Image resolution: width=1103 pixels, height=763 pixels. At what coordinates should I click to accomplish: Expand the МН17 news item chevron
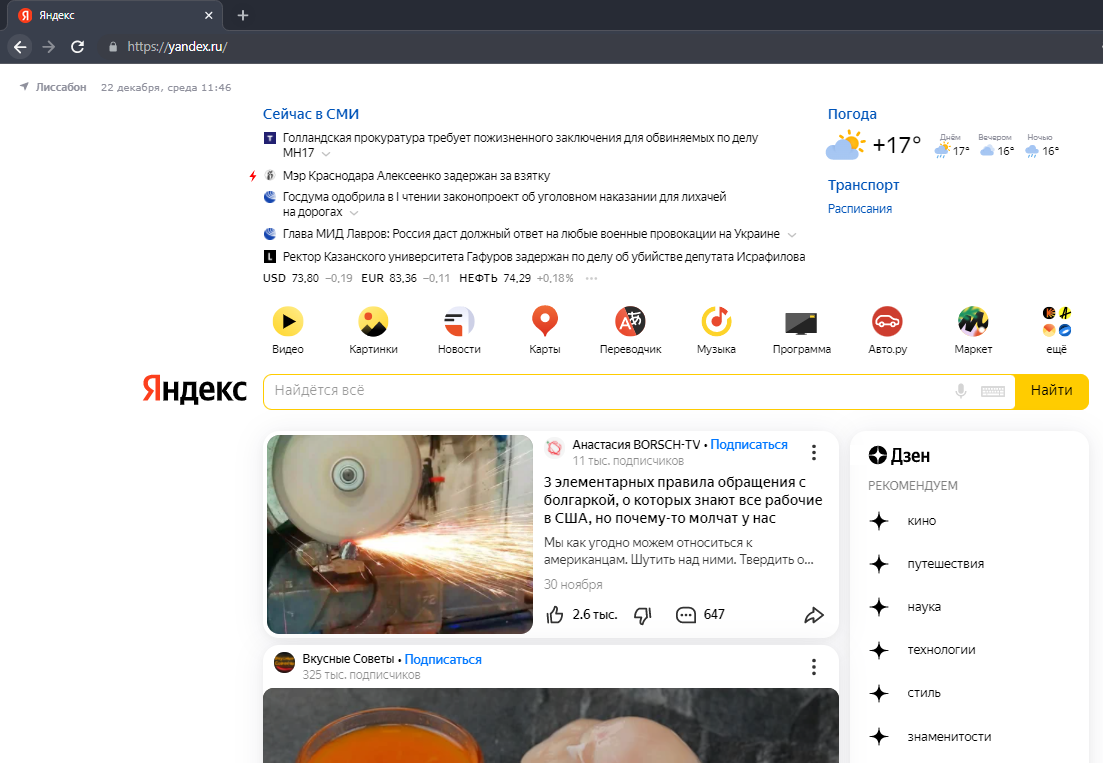pyautogui.click(x=326, y=153)
